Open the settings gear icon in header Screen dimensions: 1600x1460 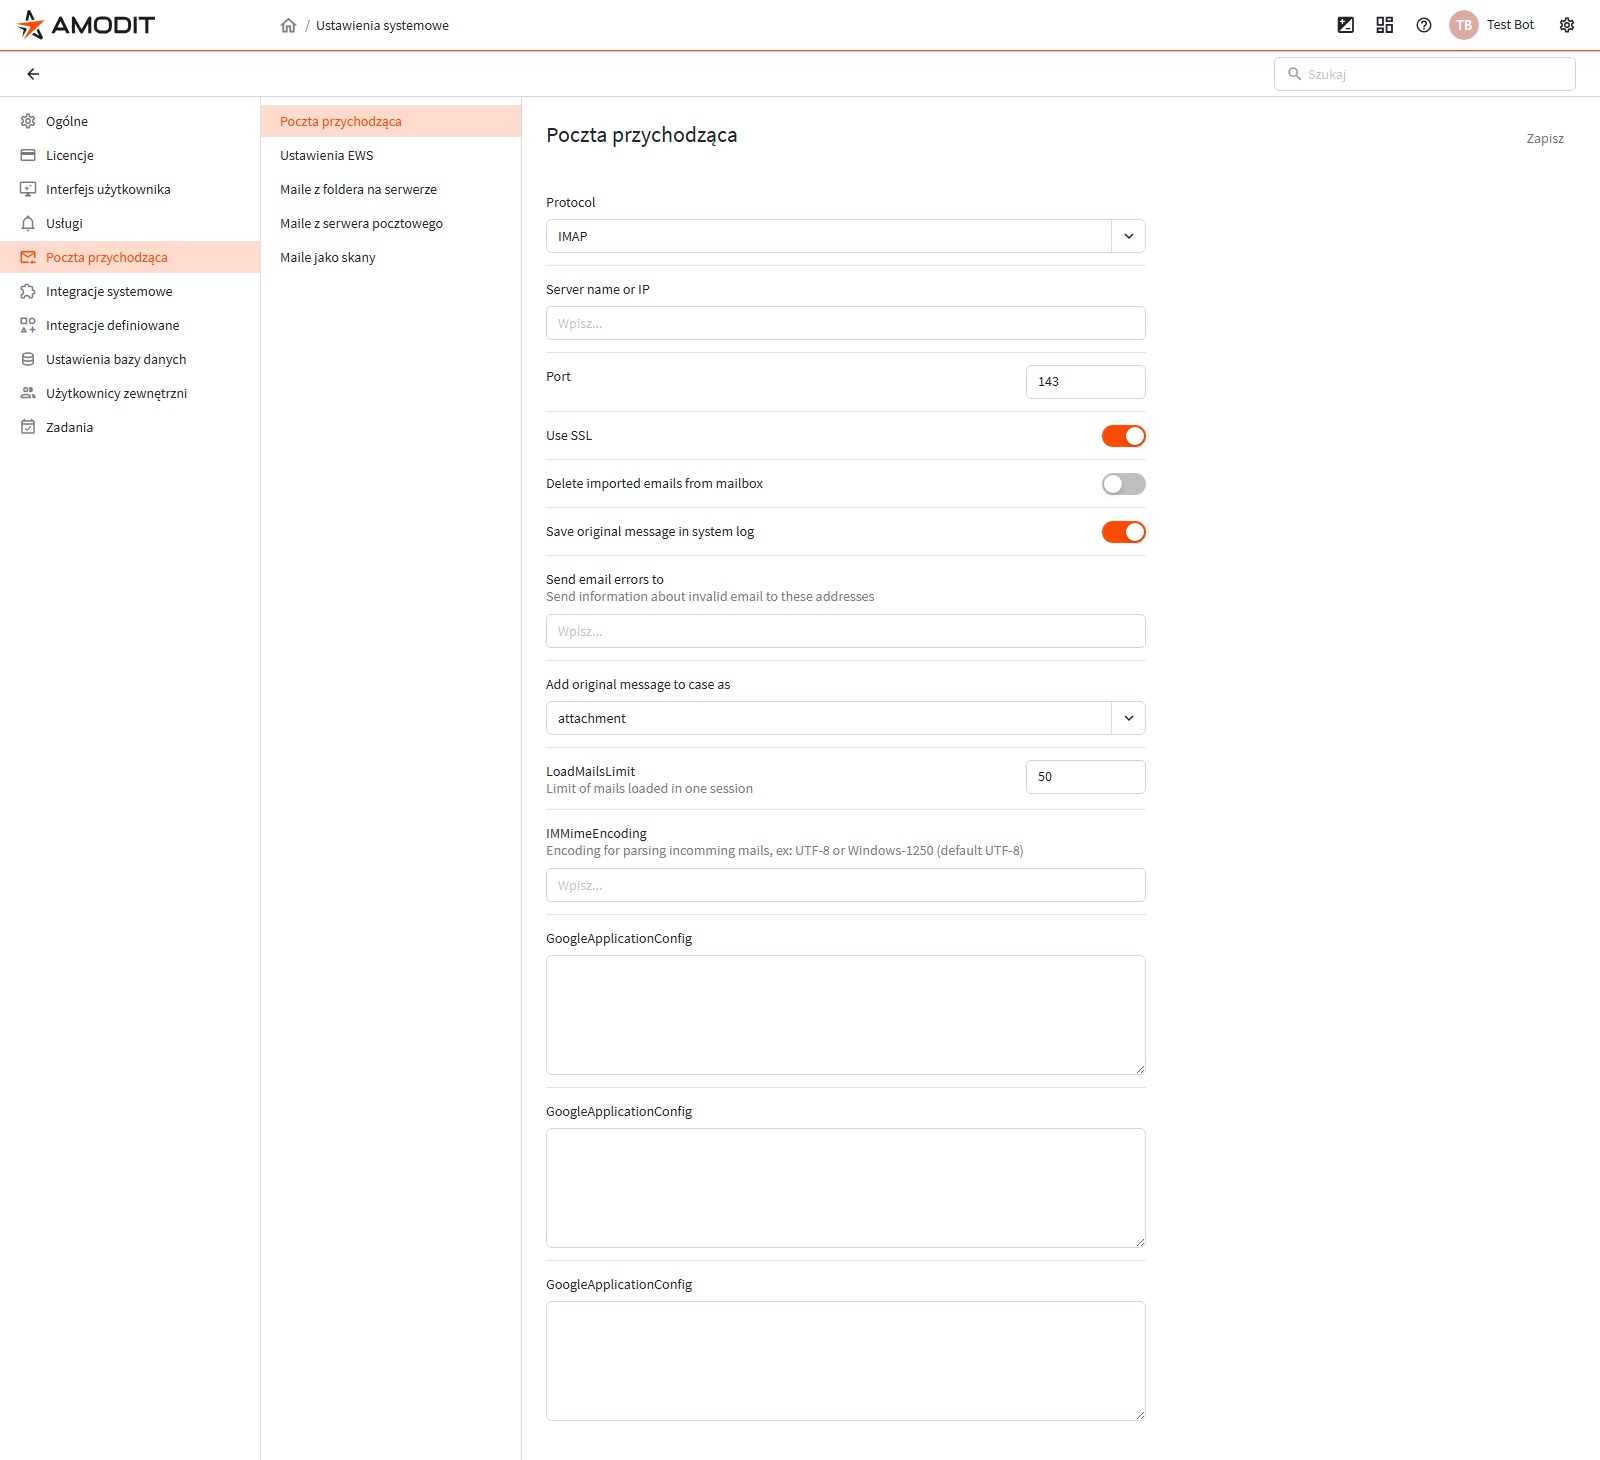1567,25
